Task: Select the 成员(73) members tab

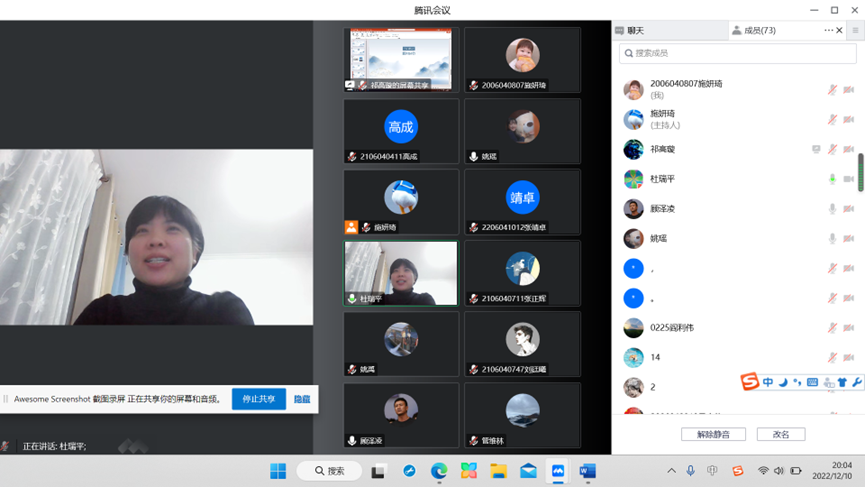Action: (755, 31)
